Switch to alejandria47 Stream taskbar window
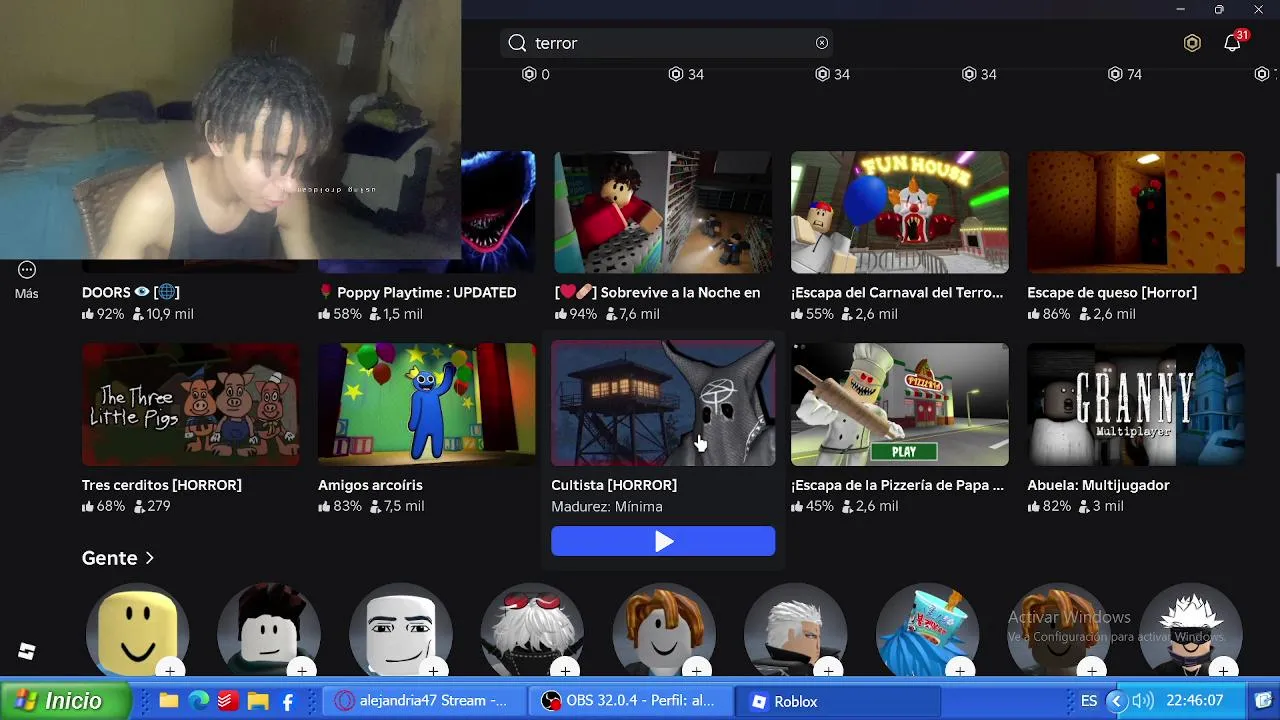The height and width of the screenshot is (720, 1280). click(x=423, y=701)
